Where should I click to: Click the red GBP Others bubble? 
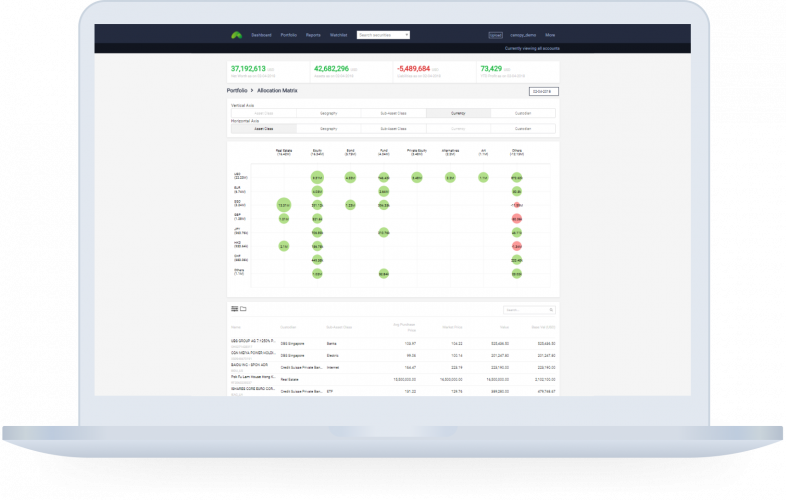click(517, 219)
